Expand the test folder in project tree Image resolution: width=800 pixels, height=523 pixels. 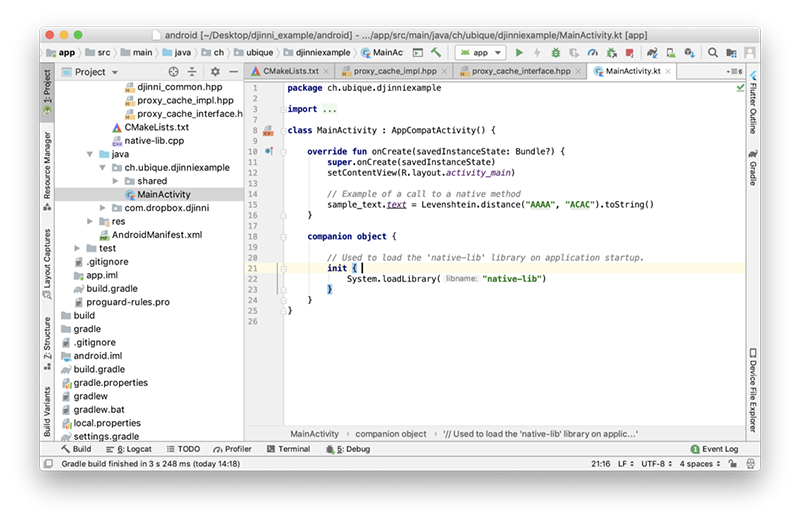79,248
